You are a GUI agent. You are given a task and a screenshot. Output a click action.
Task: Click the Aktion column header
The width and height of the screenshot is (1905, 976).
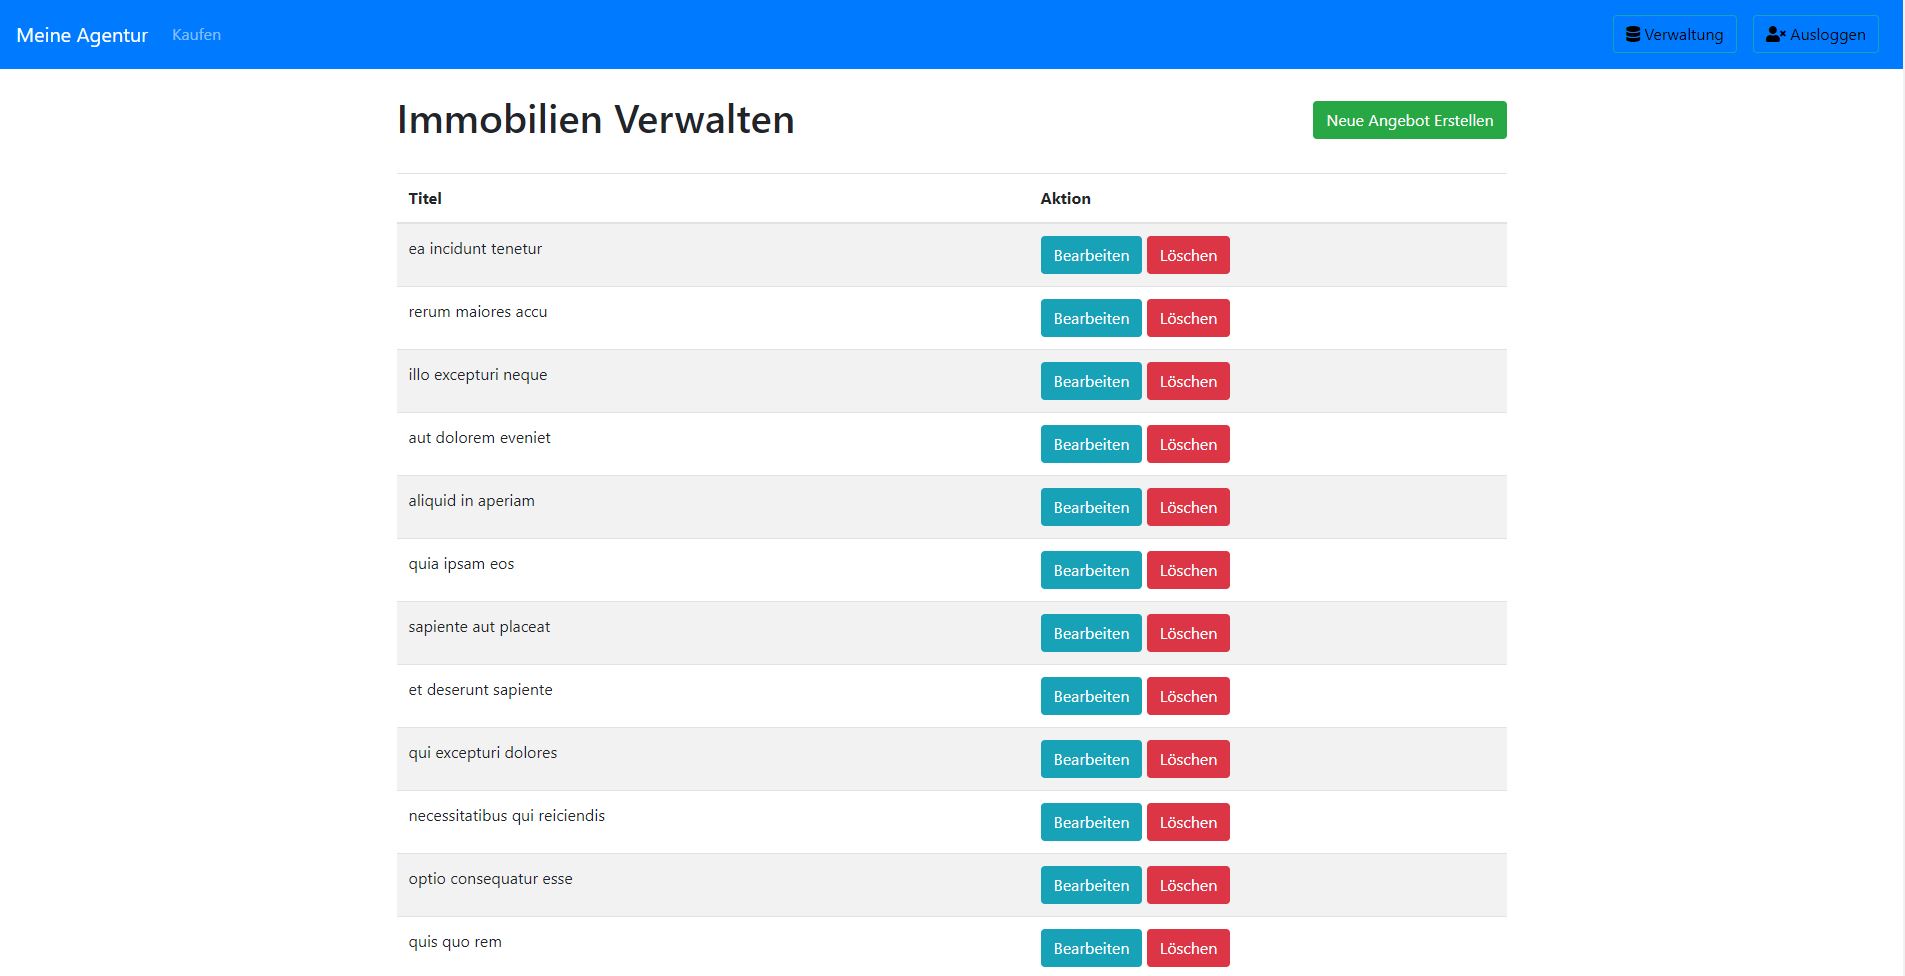click(x=1065, y=198)
